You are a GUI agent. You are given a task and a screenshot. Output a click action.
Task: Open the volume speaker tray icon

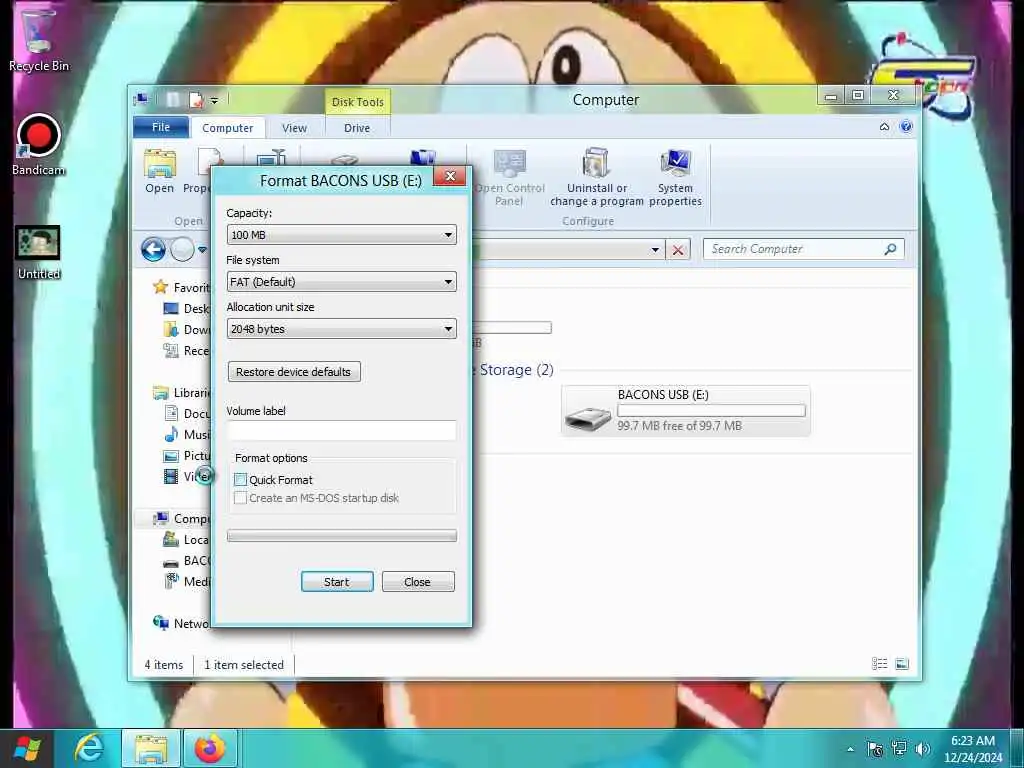tap(923, 749)
